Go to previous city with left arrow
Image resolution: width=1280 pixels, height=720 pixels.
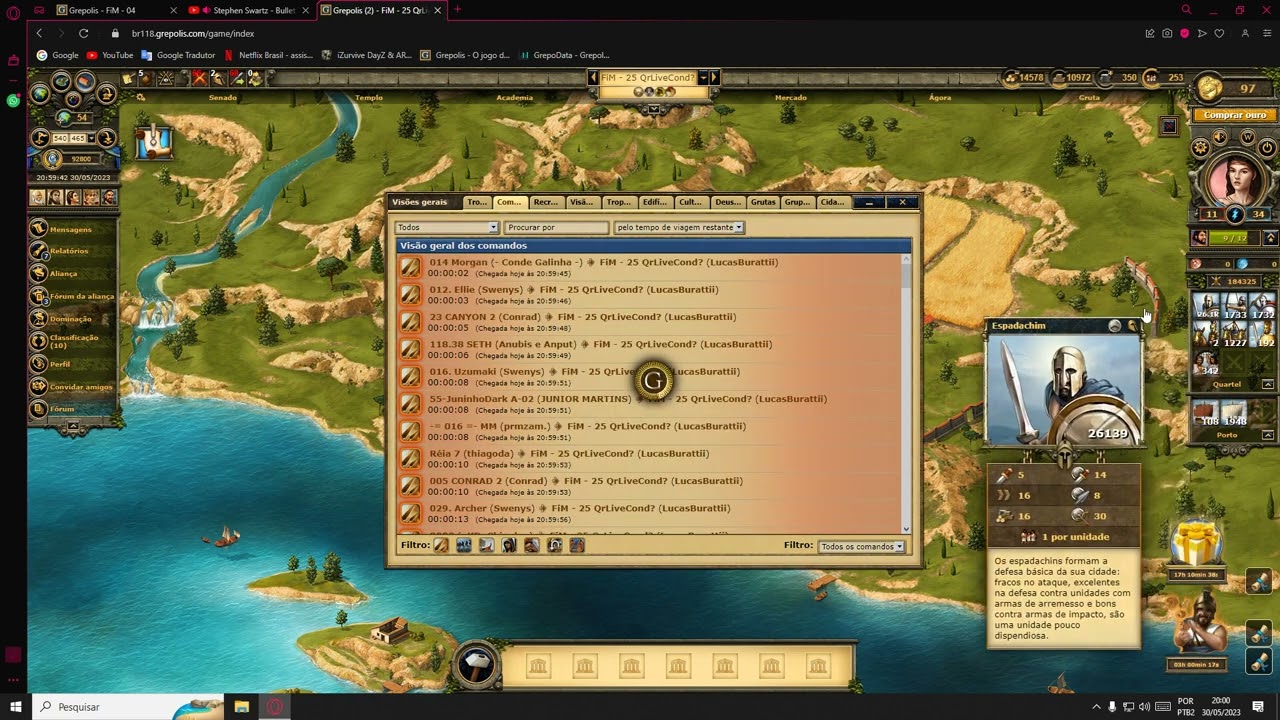click(x=592, y=78)
